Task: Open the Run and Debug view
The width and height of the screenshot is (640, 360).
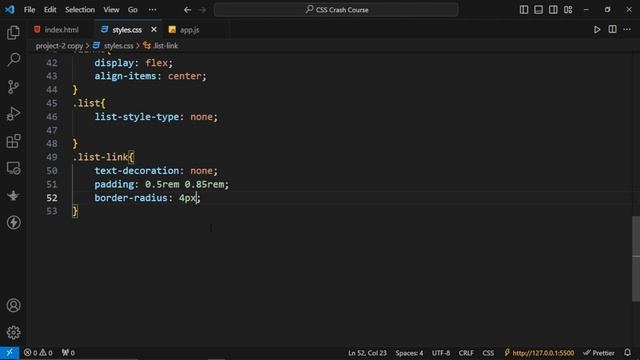Action: (x=13, y=114)
